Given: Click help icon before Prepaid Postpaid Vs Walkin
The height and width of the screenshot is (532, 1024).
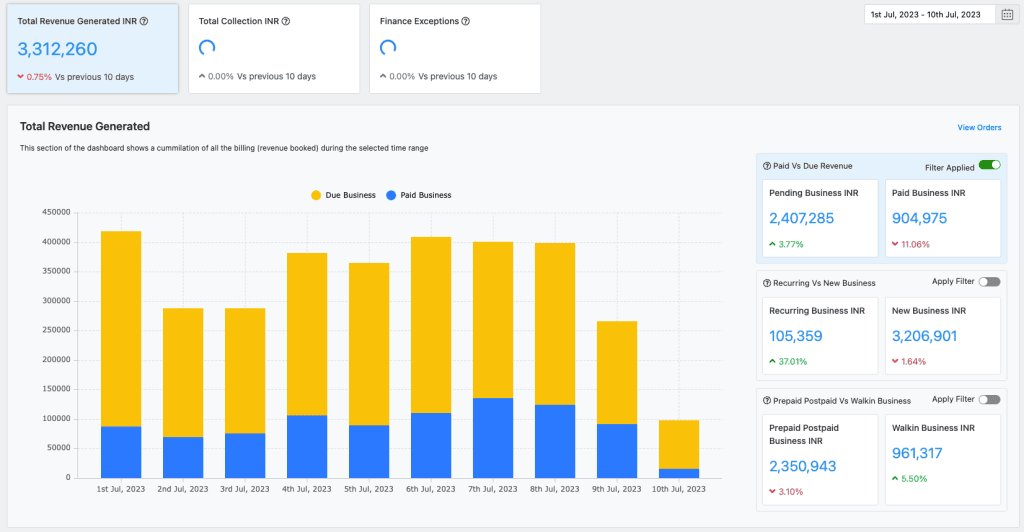Looking at the screenshot, I should [766, 401].
